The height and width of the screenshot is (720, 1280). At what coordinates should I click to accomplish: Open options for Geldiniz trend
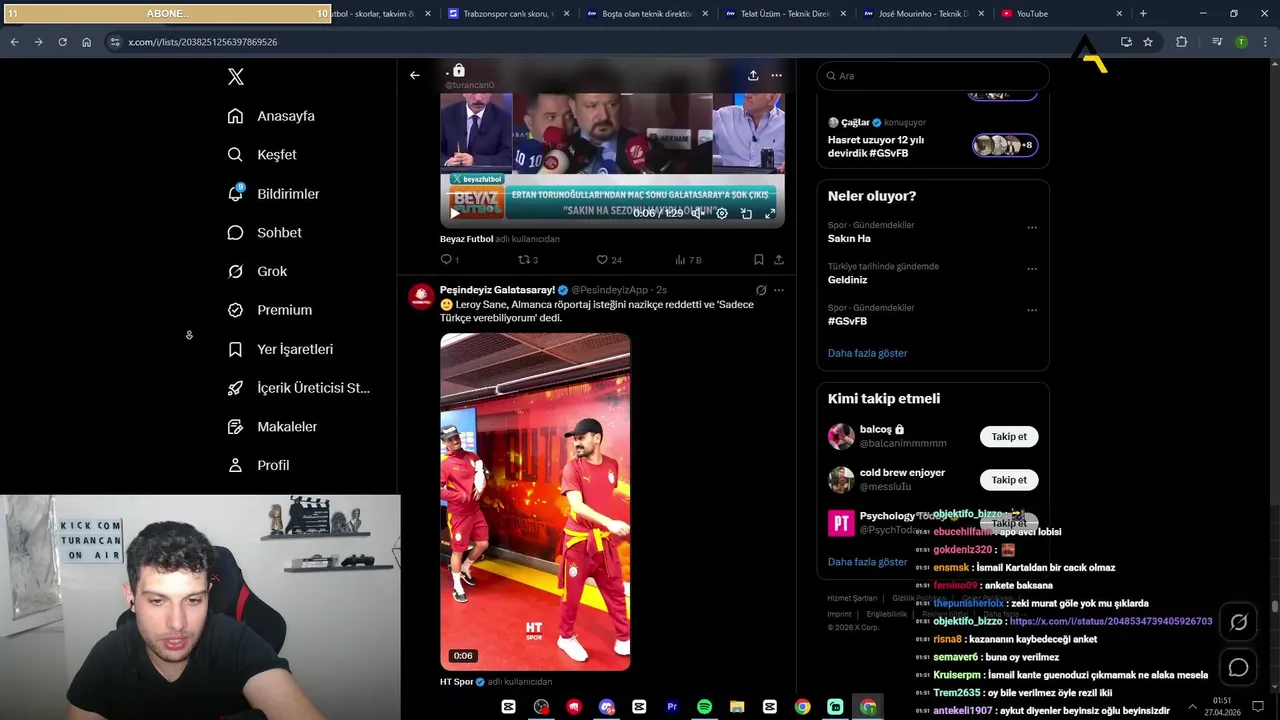pyautogui.click(x=1032, y=269)
